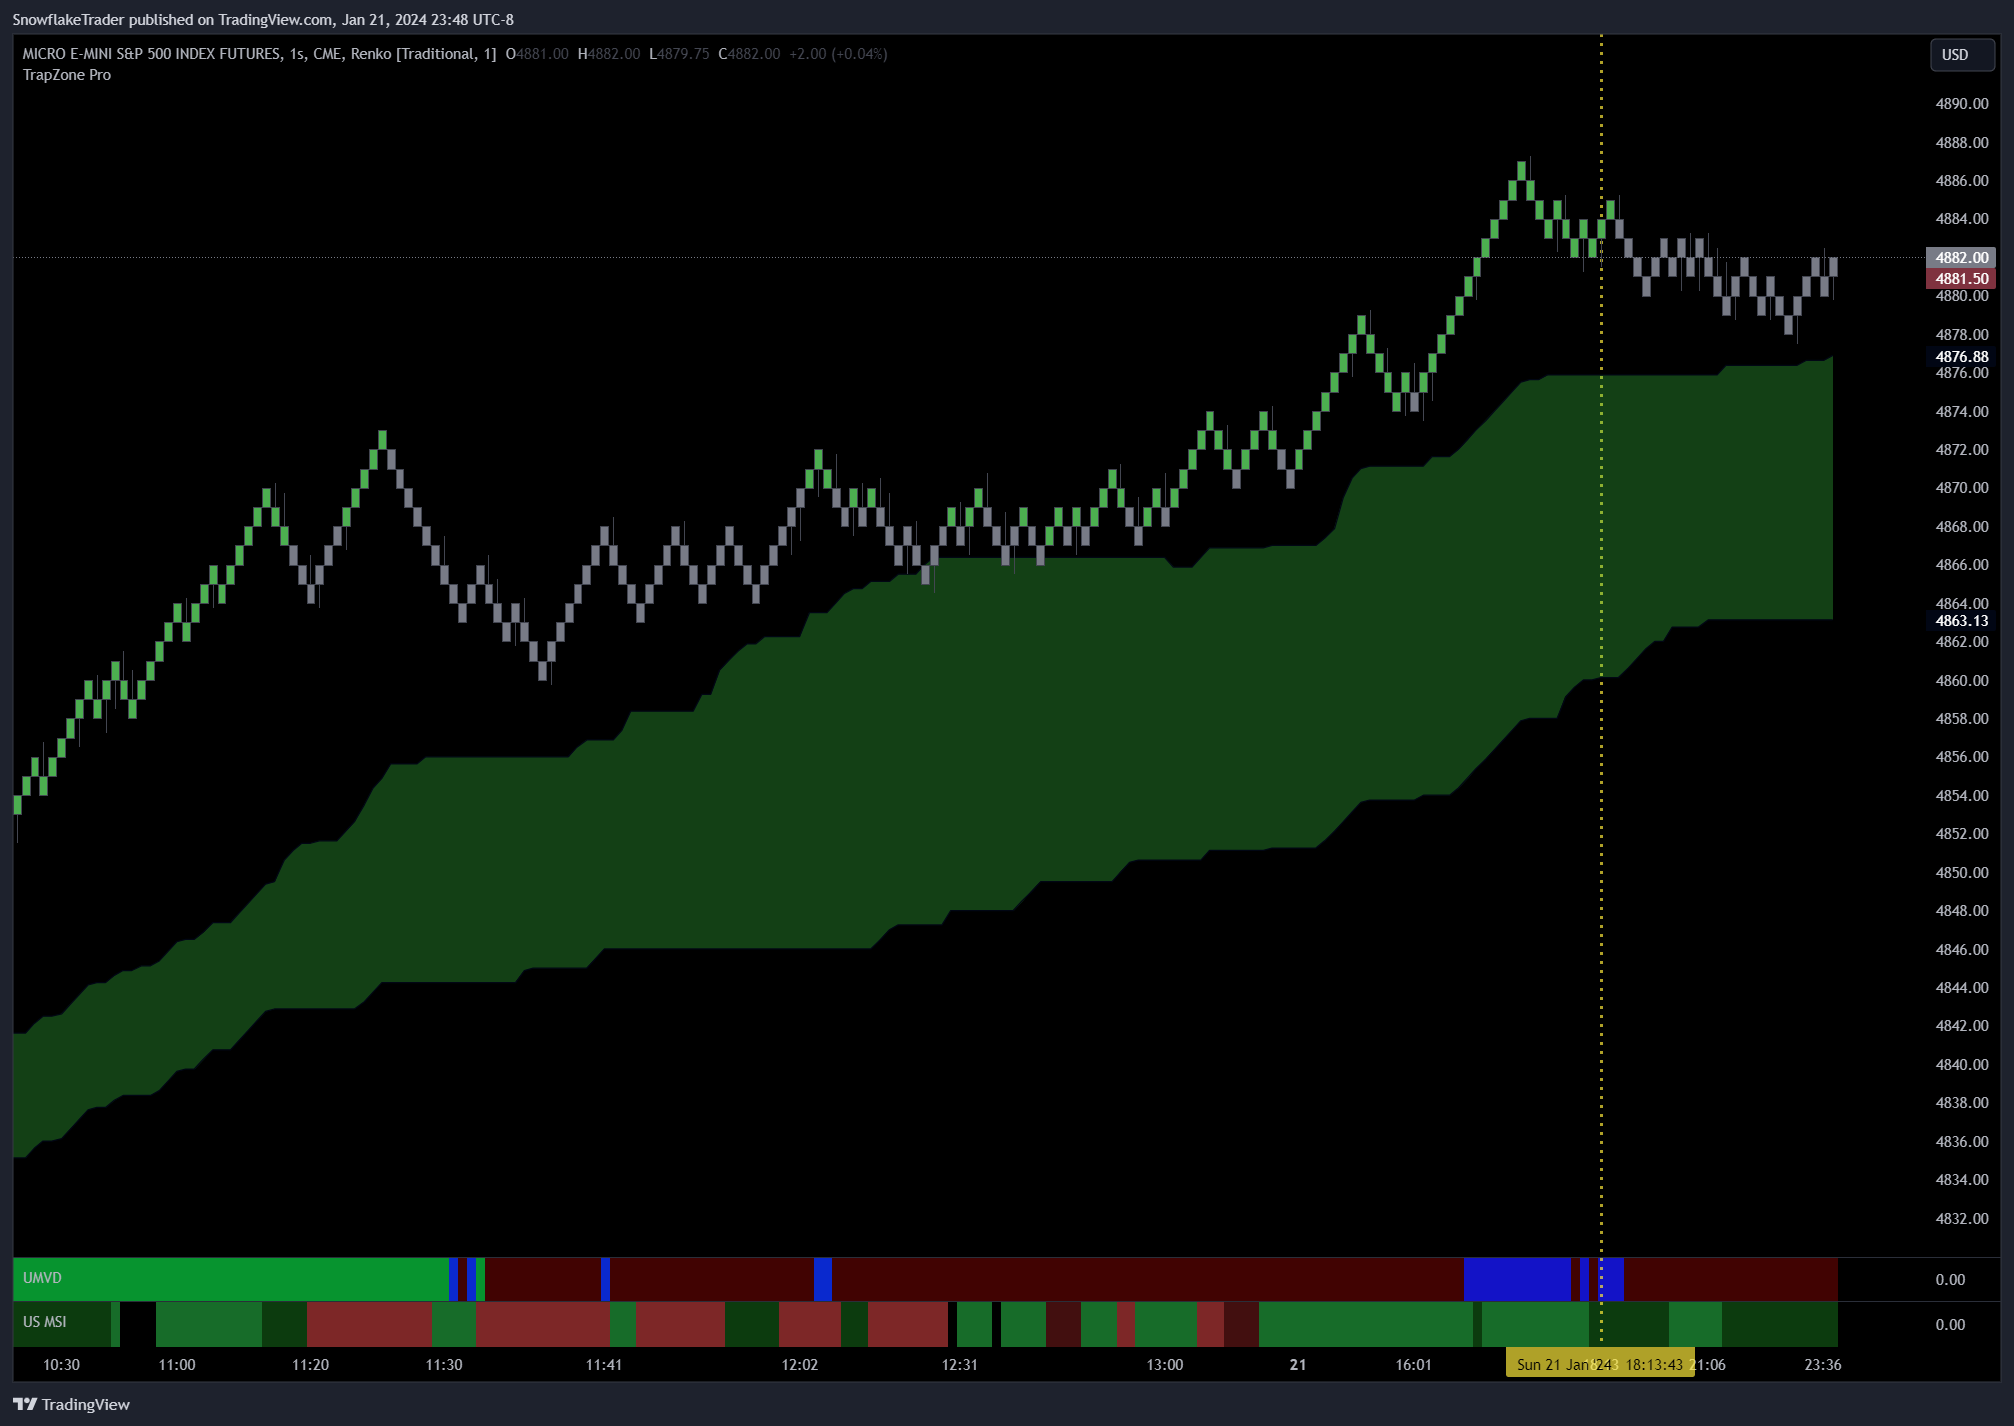Click the open value O4881.00 in header
This screenshot has height=1426, width=2014.
[537, 54]
